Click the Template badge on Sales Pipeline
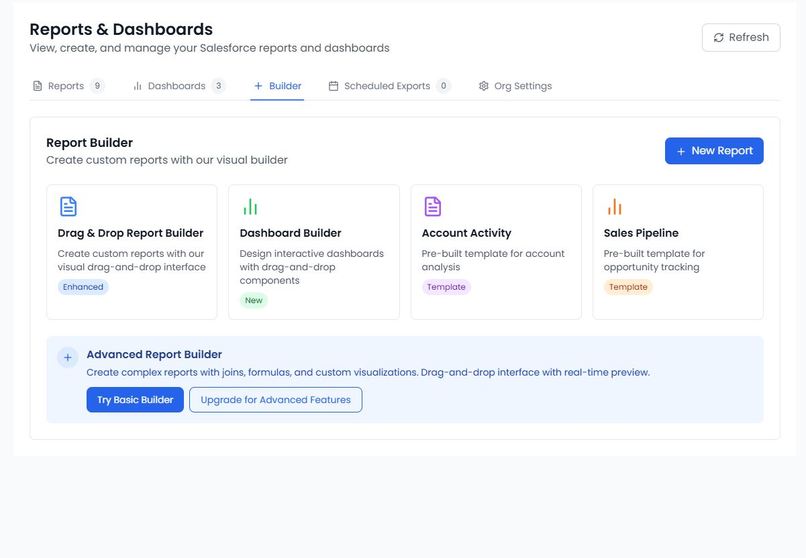 pyautogui.click(x=628, y=287)
